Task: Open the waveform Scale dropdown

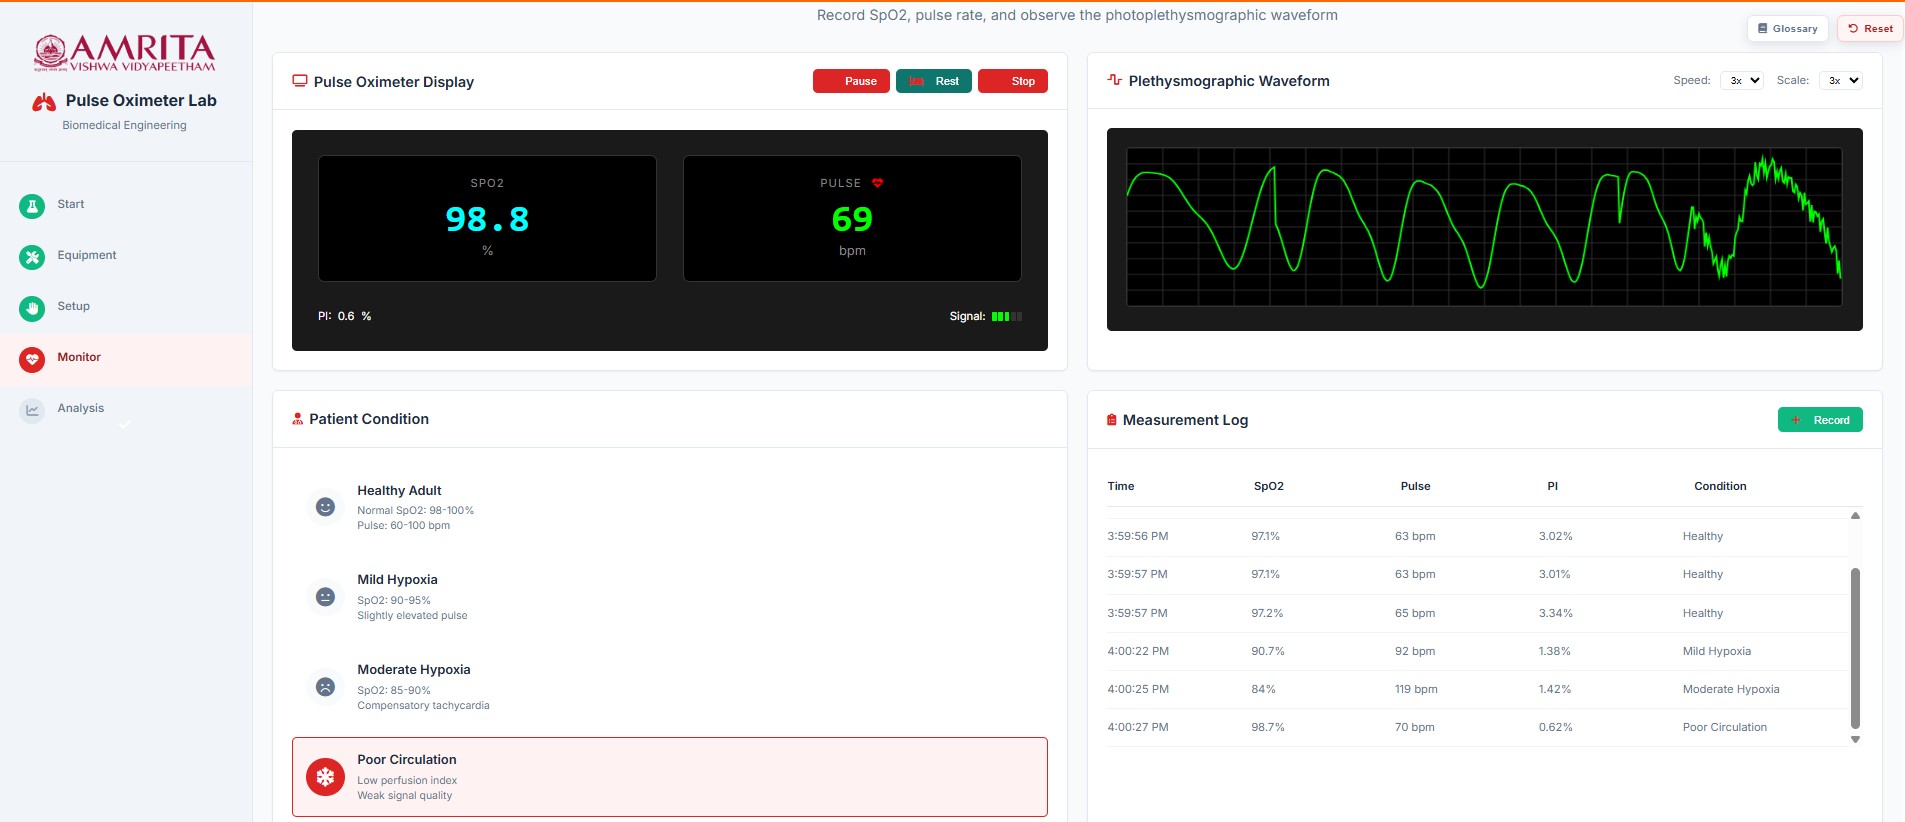Action: pos(1840,81)
